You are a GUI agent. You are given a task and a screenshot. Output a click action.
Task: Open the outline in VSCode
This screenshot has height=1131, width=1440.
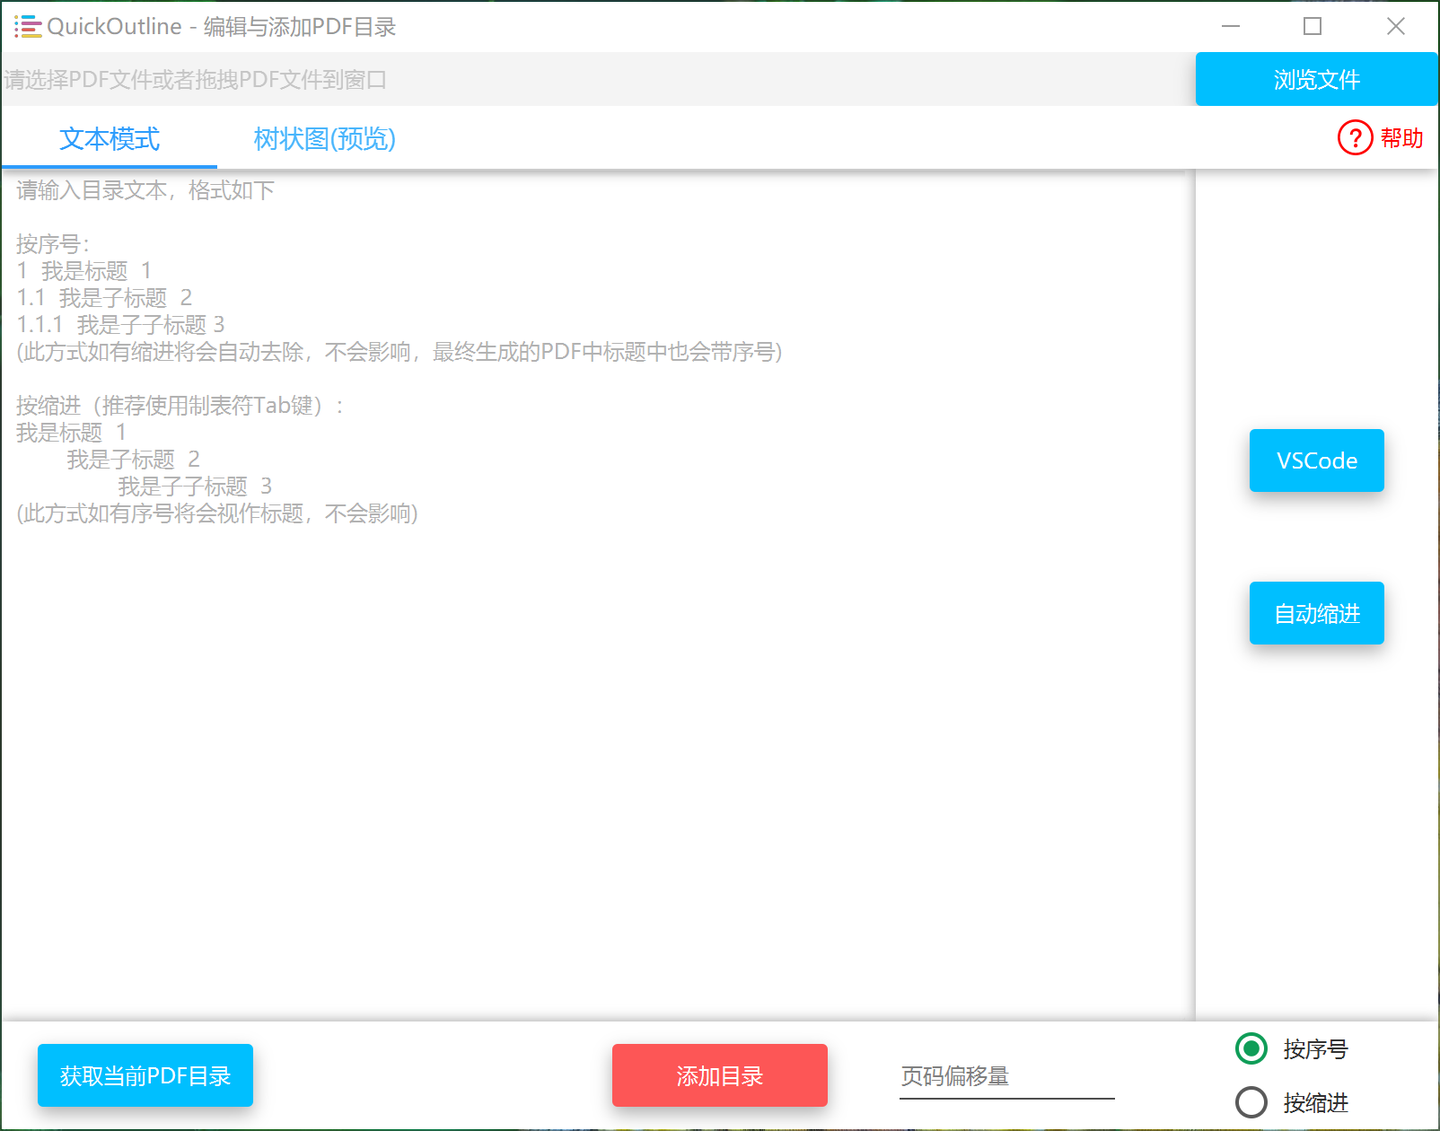tap(1316, 460)
